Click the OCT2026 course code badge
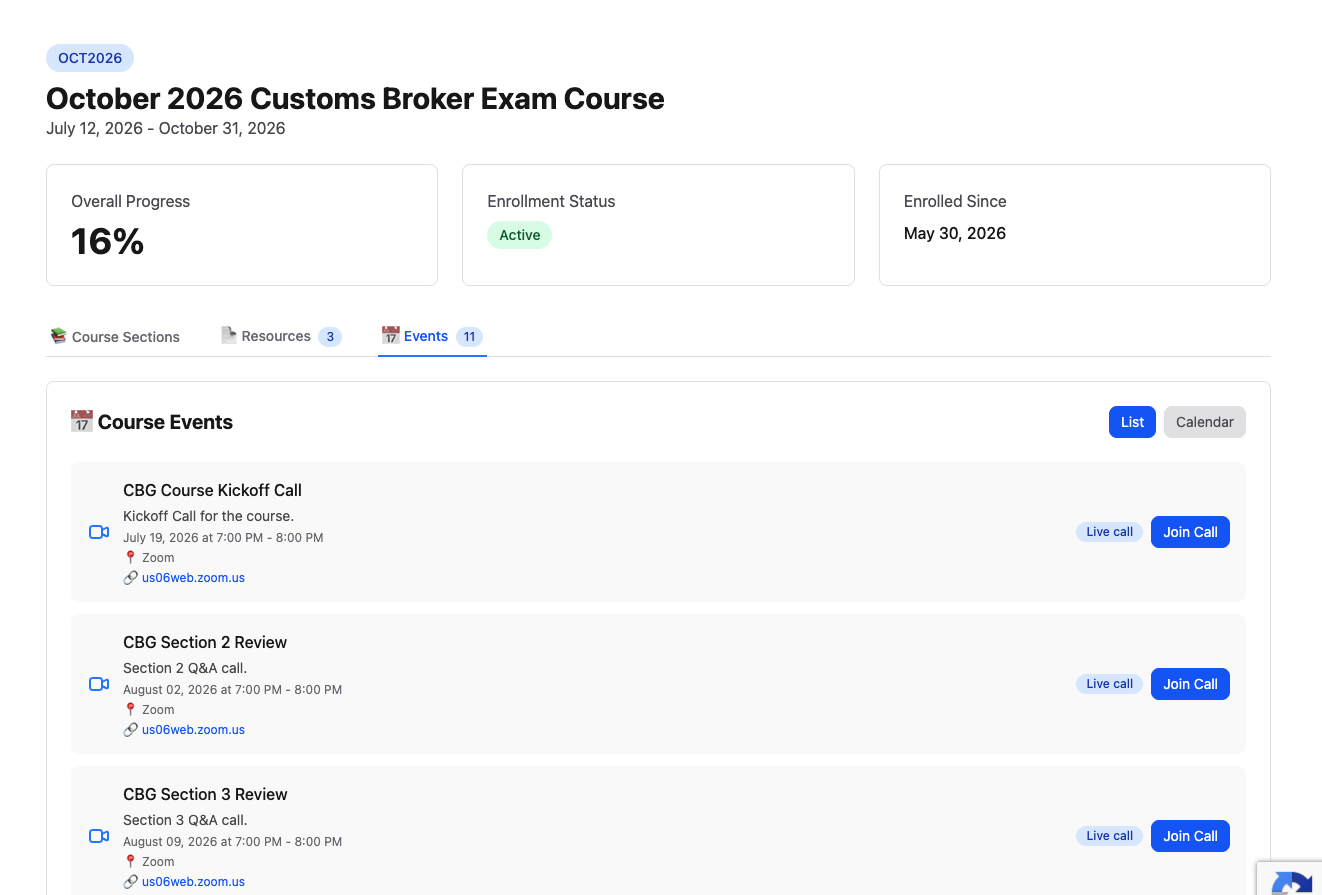 tap(90, 58)
